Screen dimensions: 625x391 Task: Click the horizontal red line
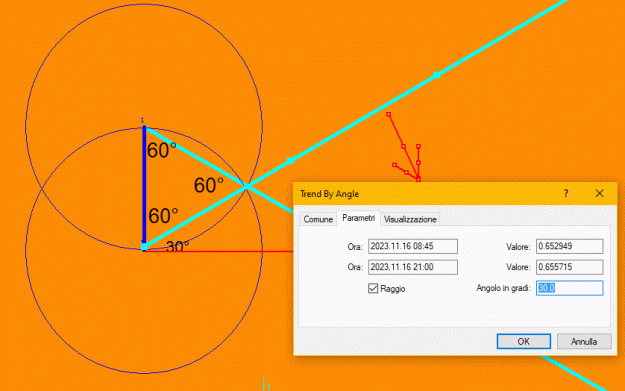218,251
